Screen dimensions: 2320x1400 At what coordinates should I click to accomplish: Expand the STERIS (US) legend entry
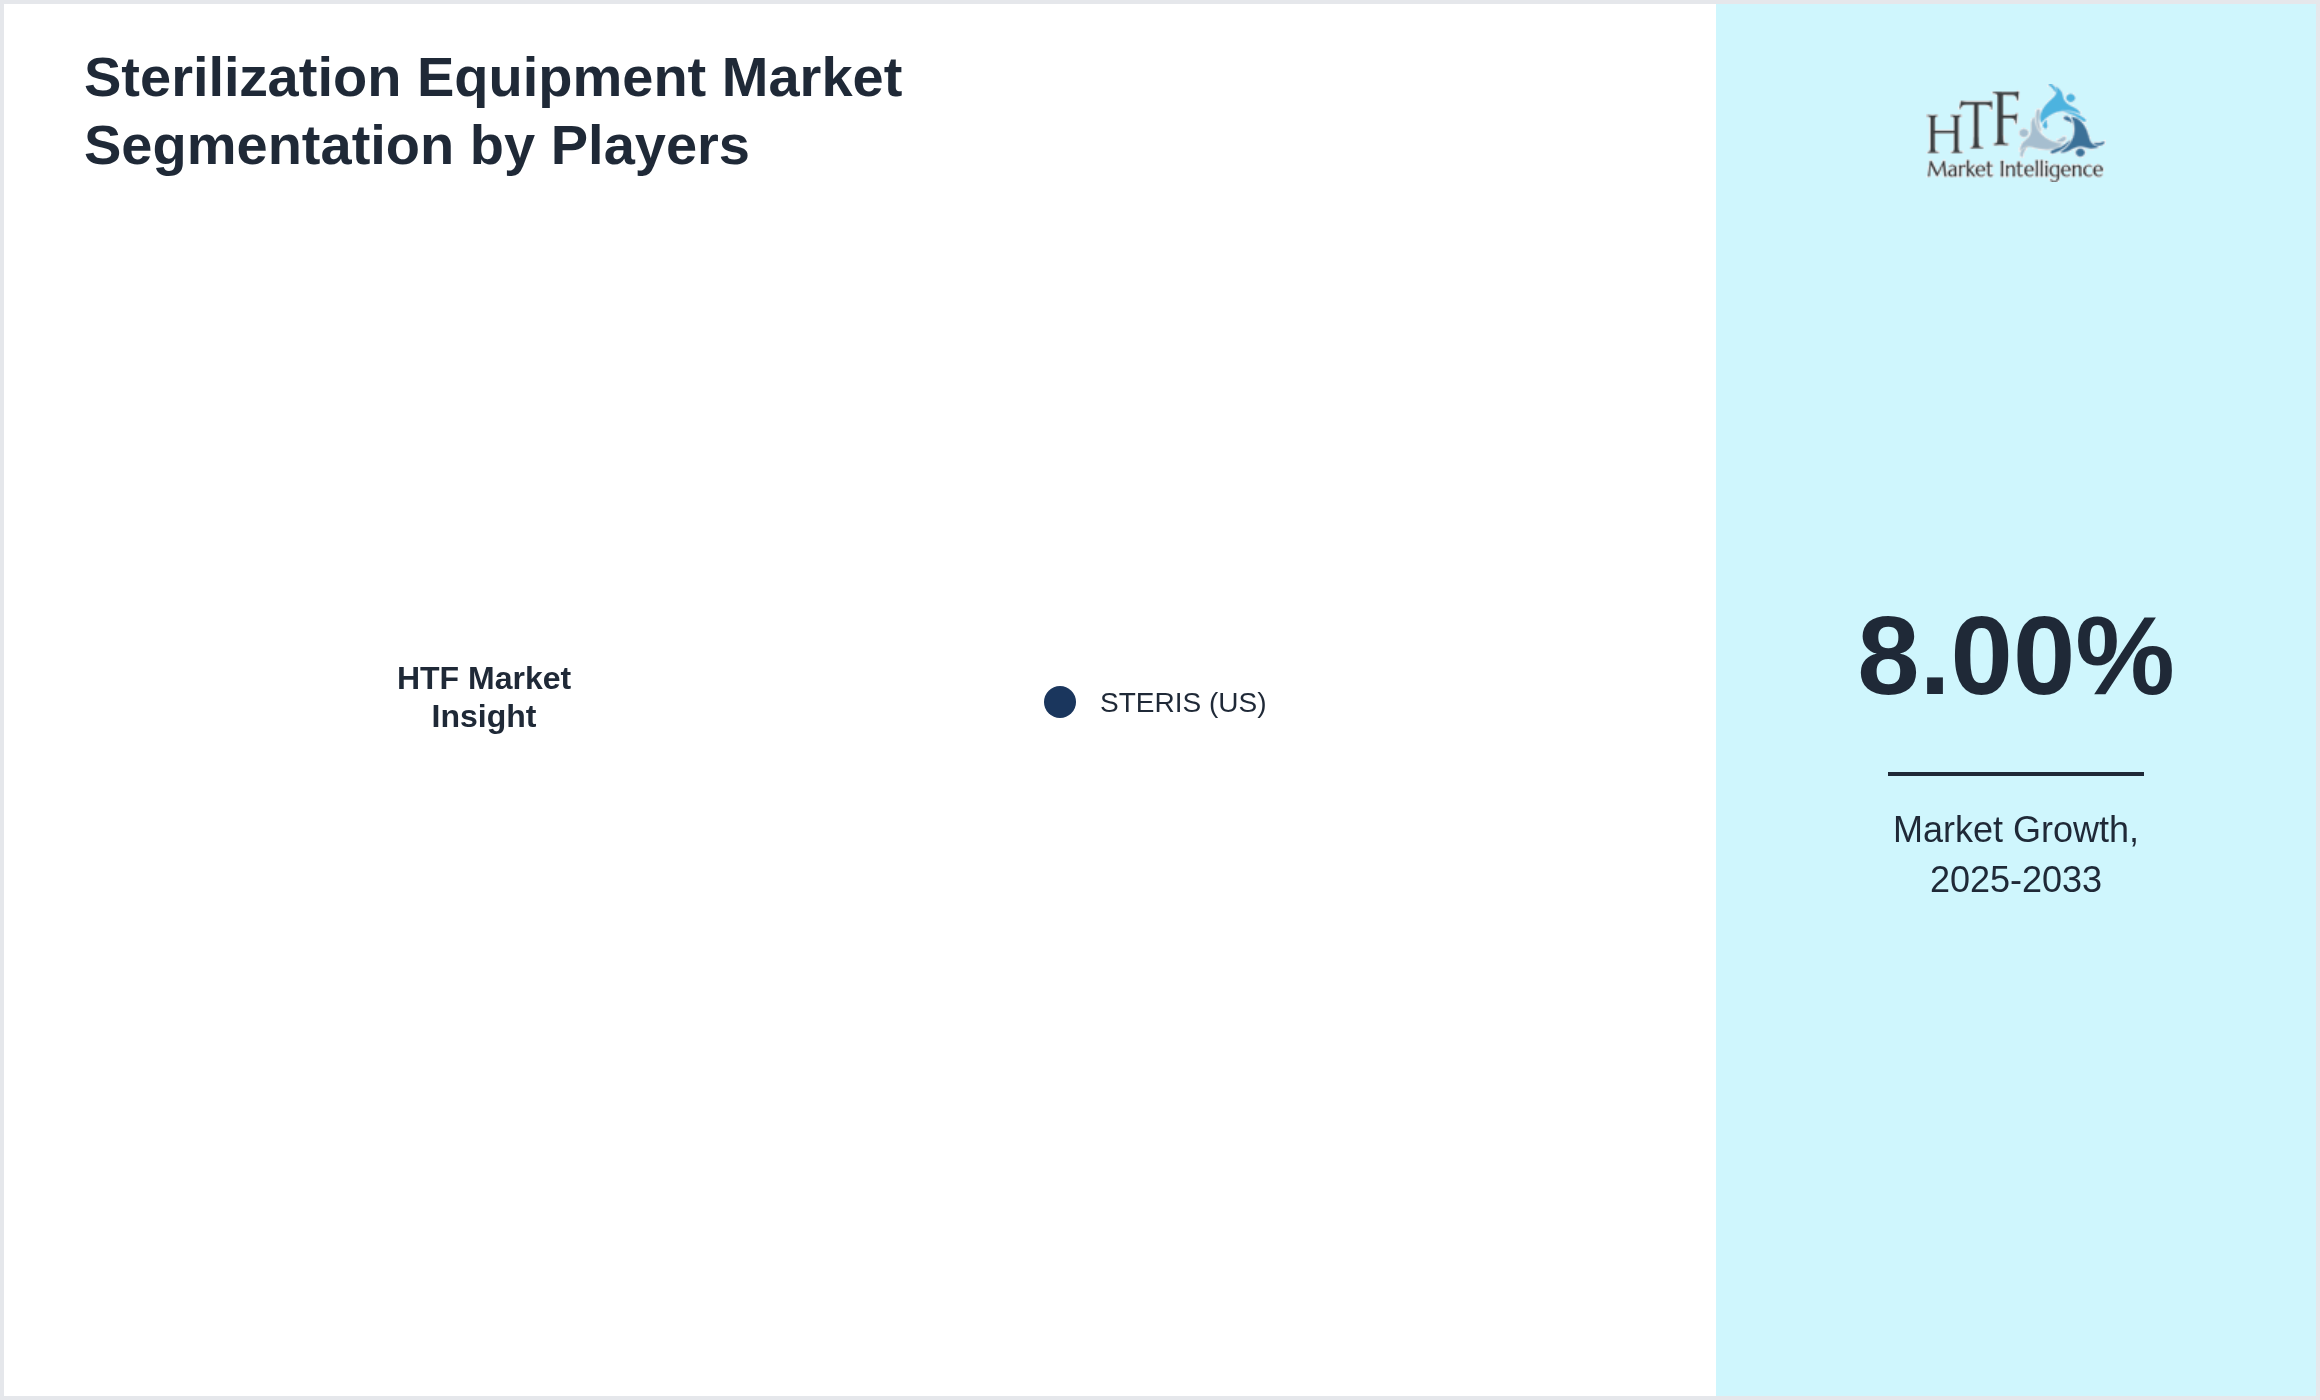[1183, 703]
